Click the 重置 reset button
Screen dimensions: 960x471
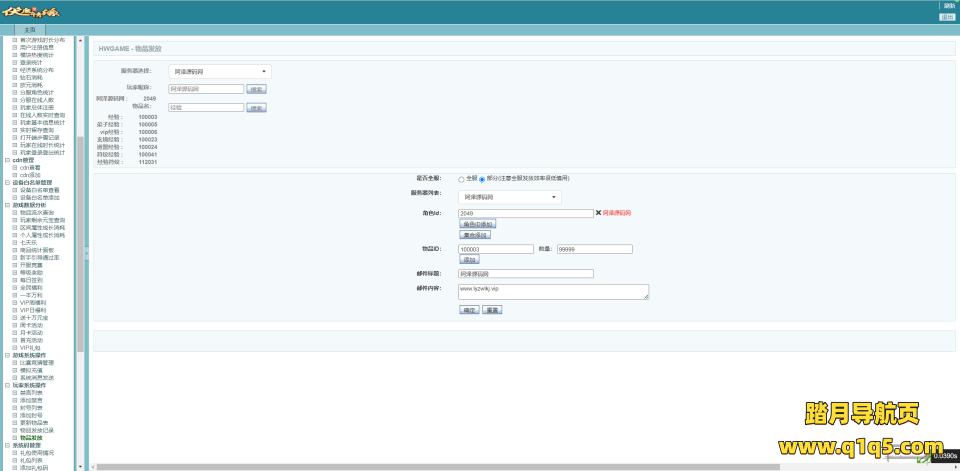pos(492,310)
